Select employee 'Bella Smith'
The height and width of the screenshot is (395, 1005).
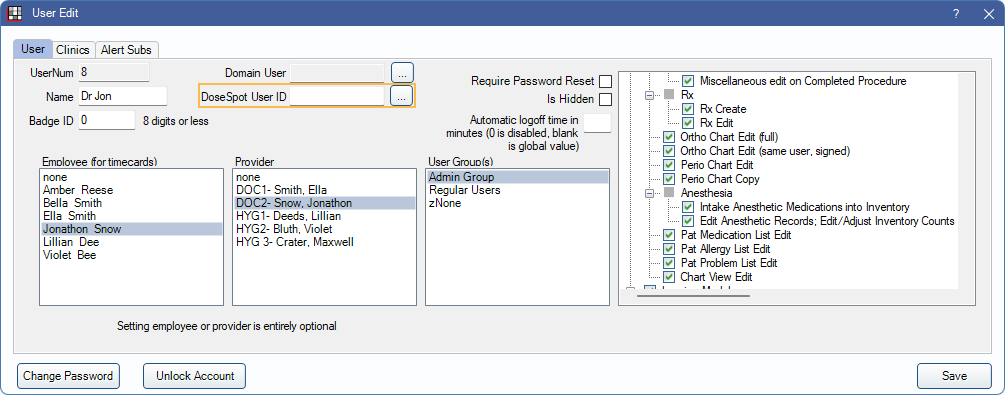[131, 203]
